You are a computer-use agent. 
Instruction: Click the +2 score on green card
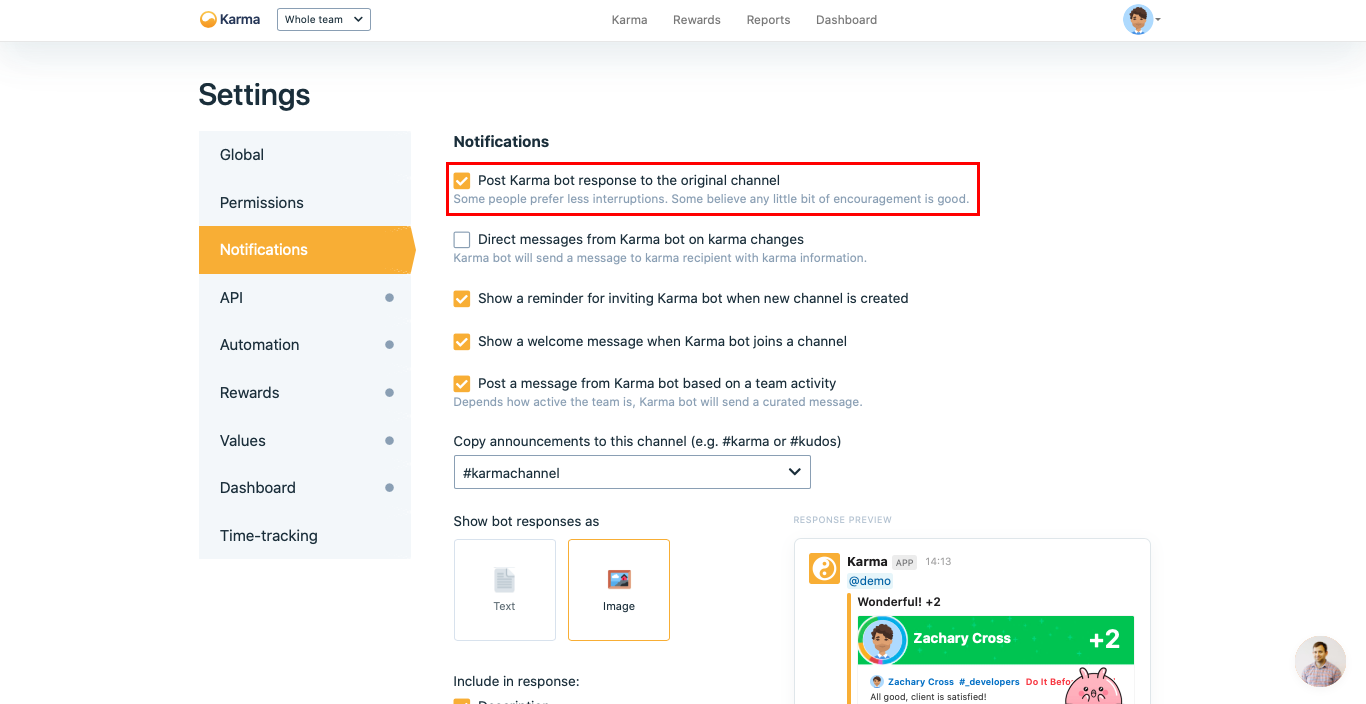click(1104, 640)
